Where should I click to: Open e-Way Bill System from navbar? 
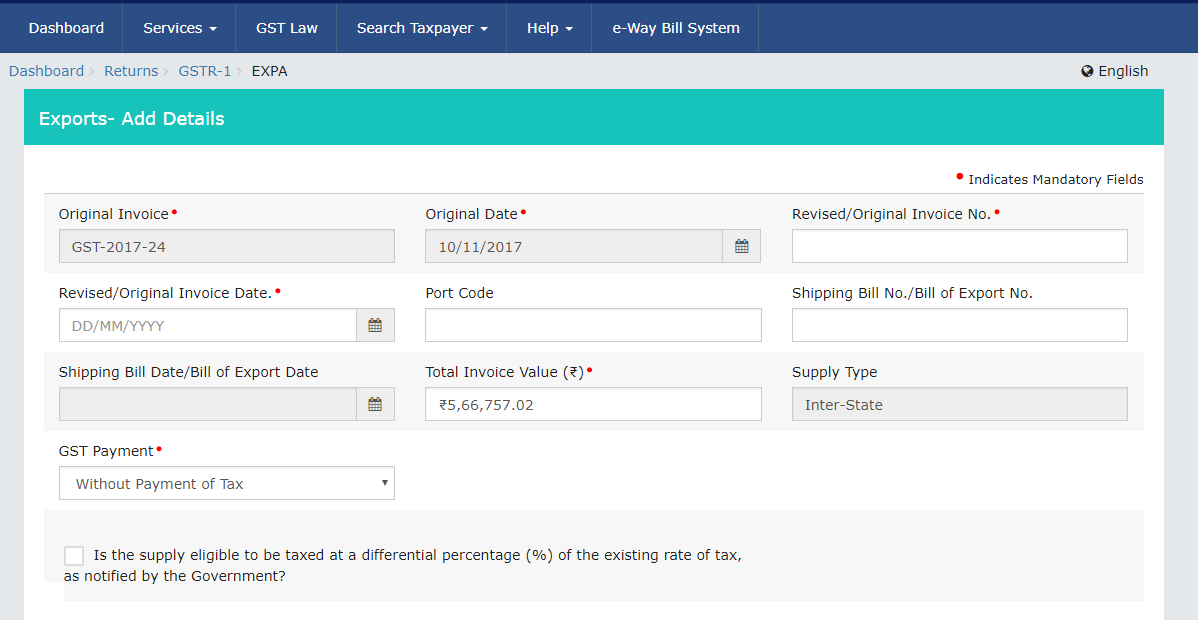coord(675,28)
